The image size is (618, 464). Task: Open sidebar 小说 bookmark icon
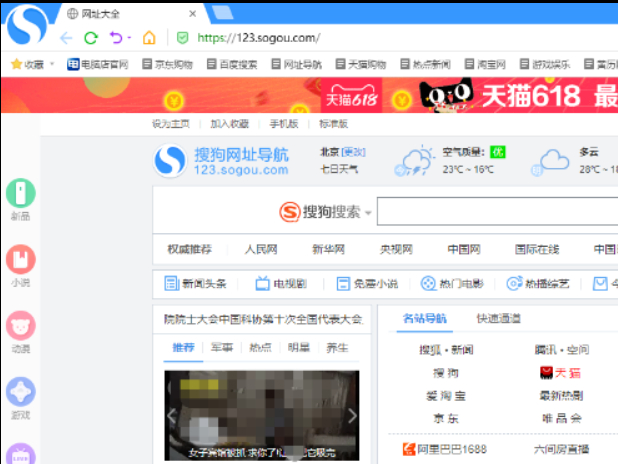click(21, 259)
